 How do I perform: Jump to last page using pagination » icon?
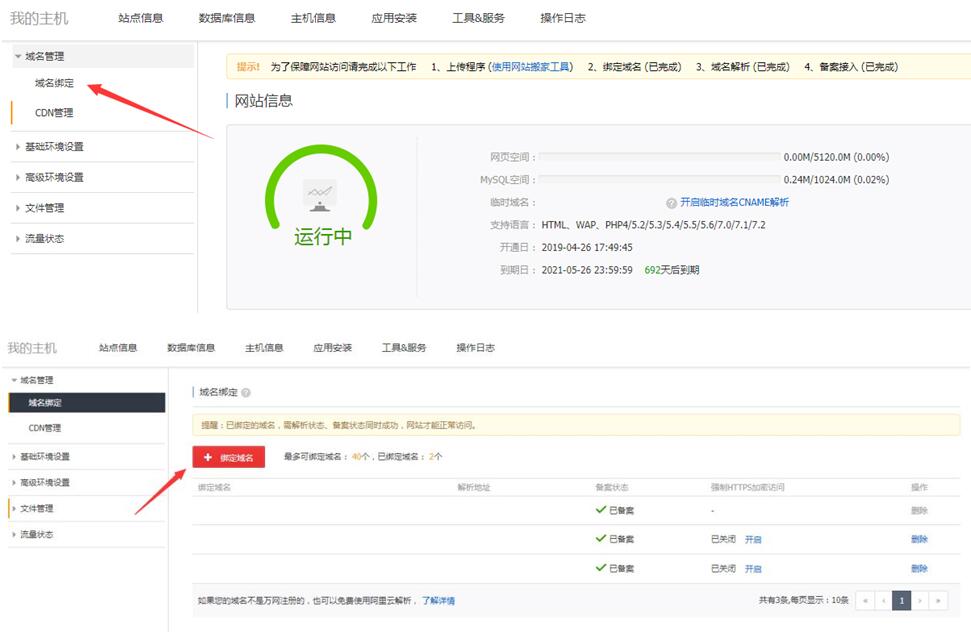(939, 601)
